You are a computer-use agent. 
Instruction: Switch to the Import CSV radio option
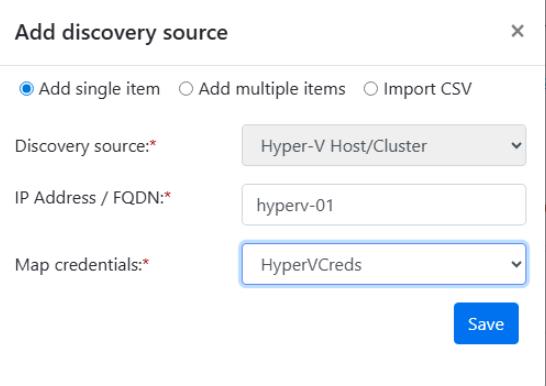click(x=370, y=89)
